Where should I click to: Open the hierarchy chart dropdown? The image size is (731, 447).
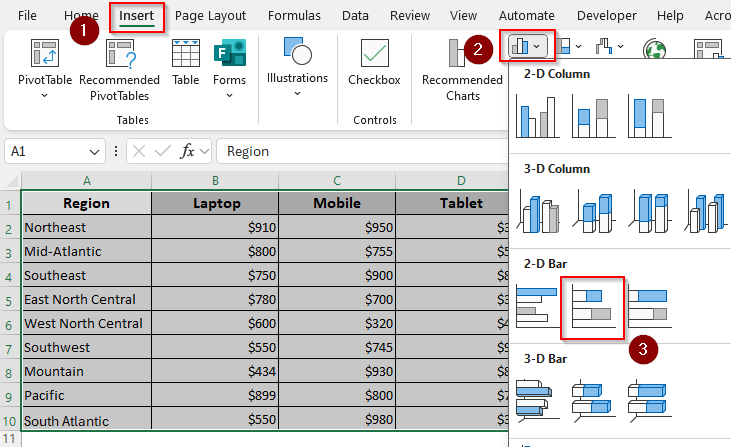(568, 46)
